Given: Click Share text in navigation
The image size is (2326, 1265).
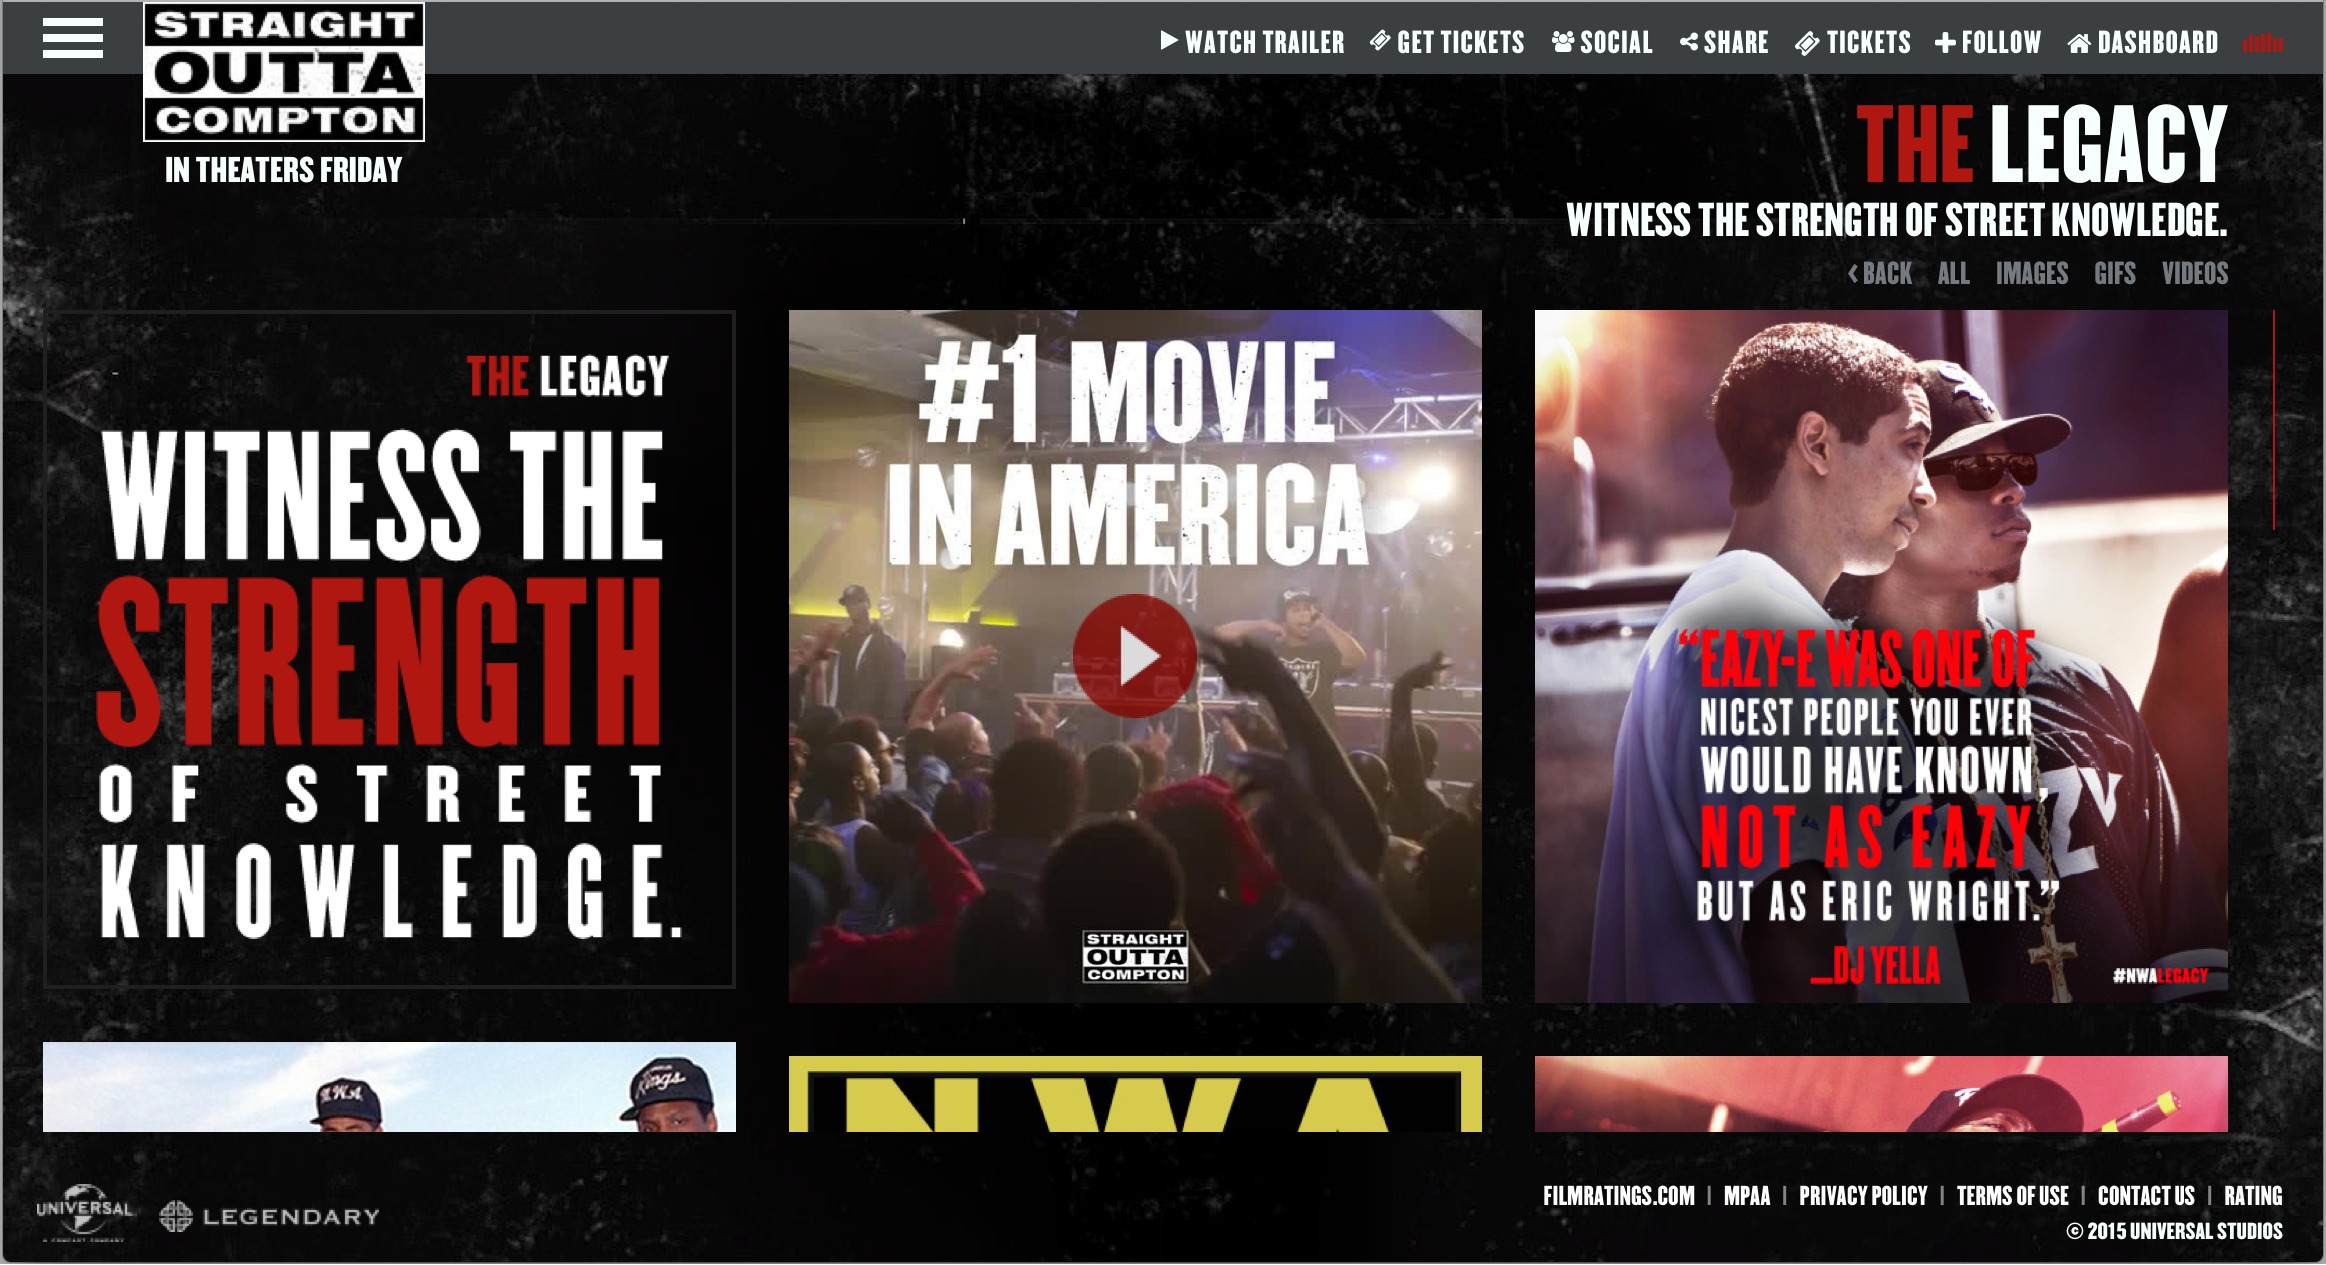Looking at the screenshot, I should [x=1736, y=42].
